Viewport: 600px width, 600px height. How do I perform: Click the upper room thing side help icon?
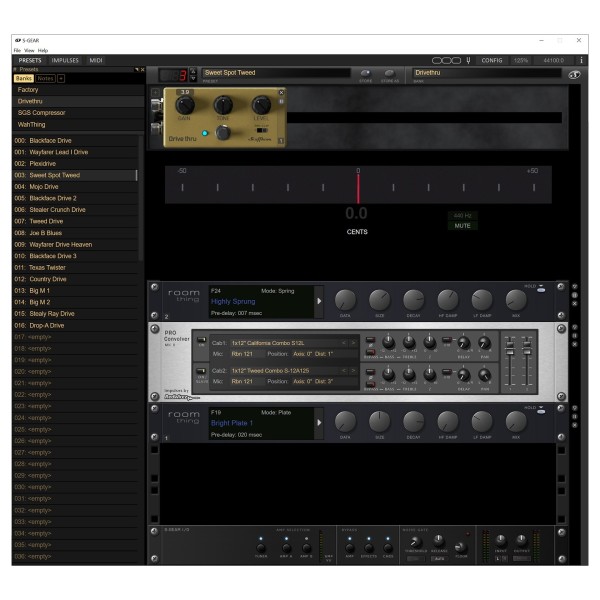click(574, 286)
